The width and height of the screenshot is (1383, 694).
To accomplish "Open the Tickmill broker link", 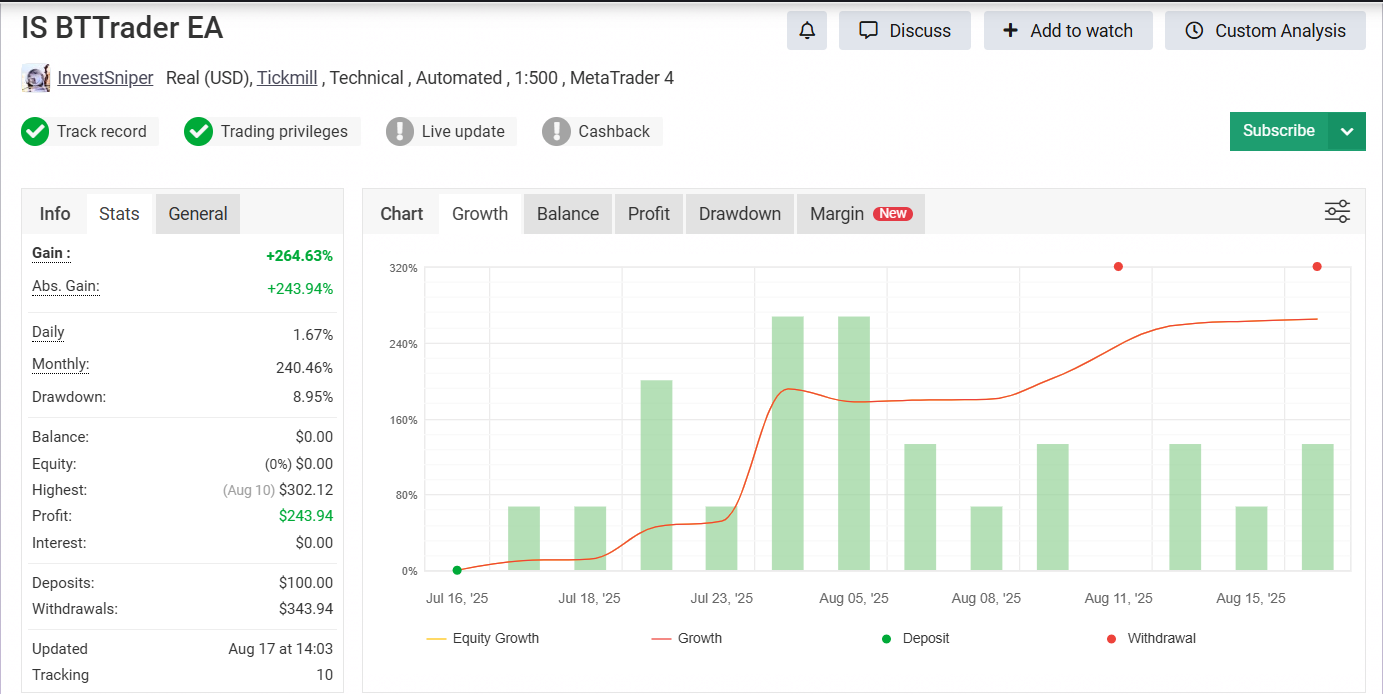I will pos(287,78).
